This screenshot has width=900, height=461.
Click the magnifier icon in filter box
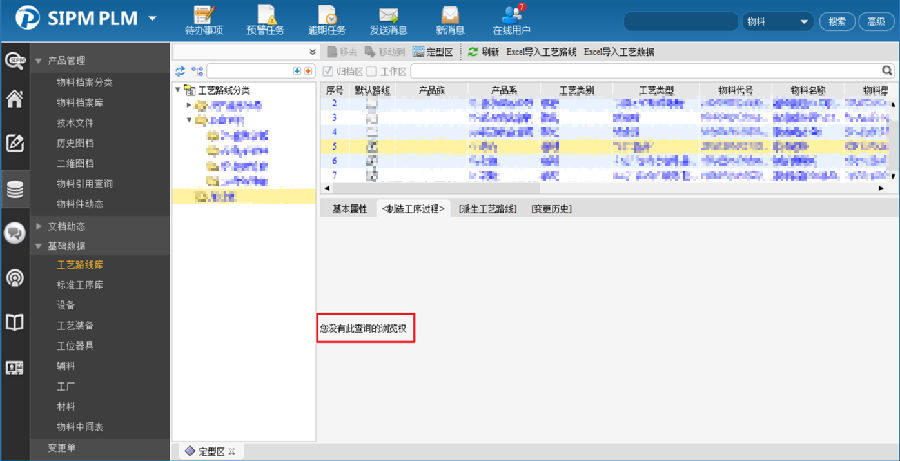[x=886, y=71]
